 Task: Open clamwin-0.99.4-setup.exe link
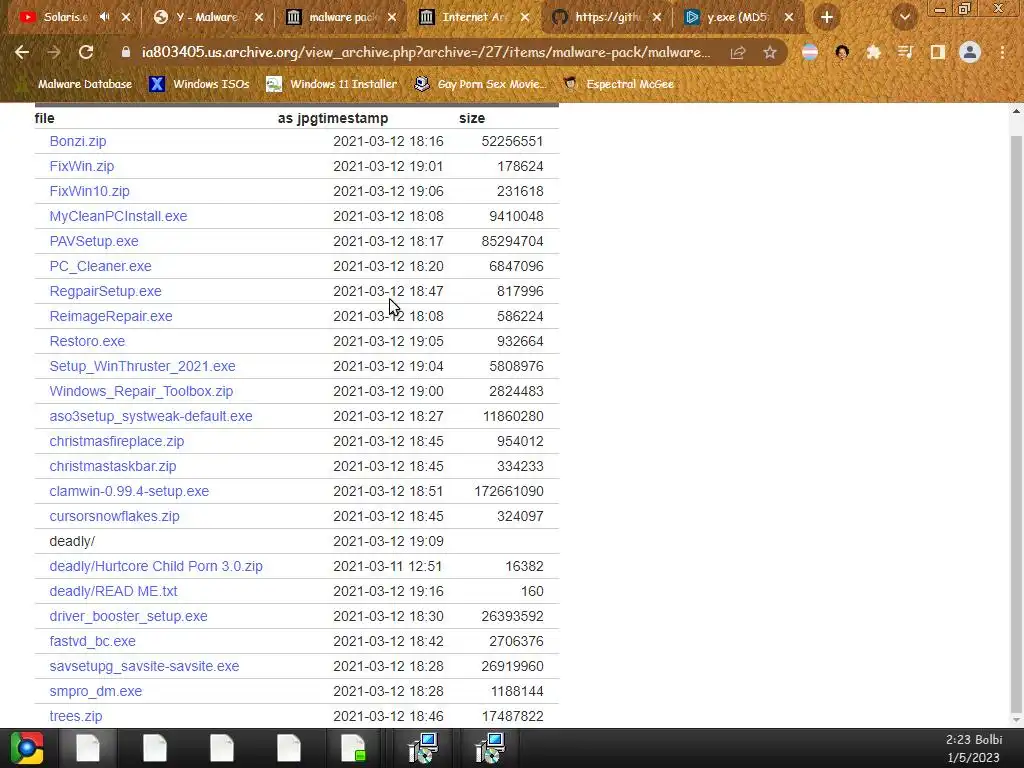(129, 491)
